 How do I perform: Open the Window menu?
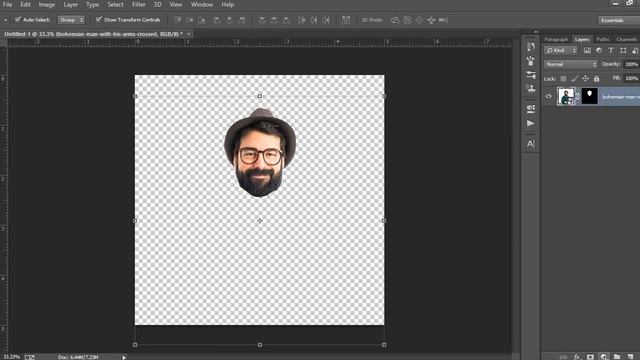point(202,4)
